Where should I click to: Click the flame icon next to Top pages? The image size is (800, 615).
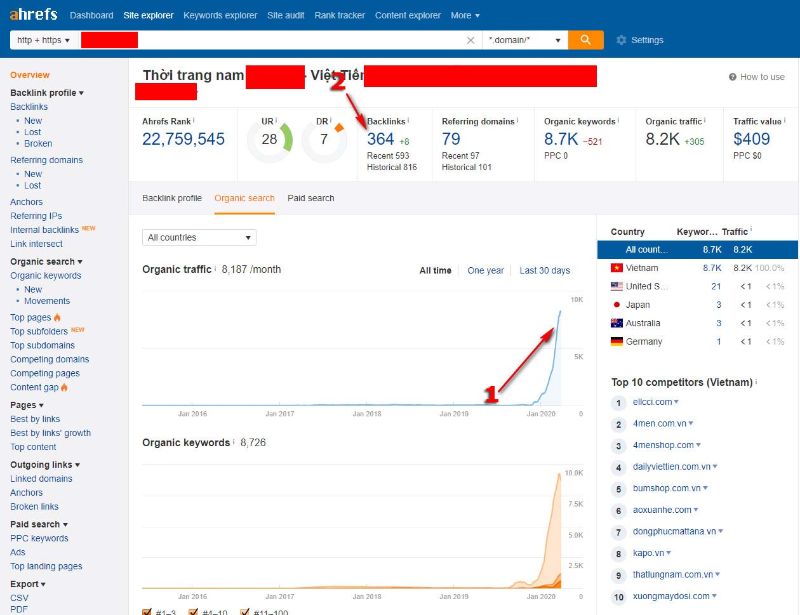[57, 317]
